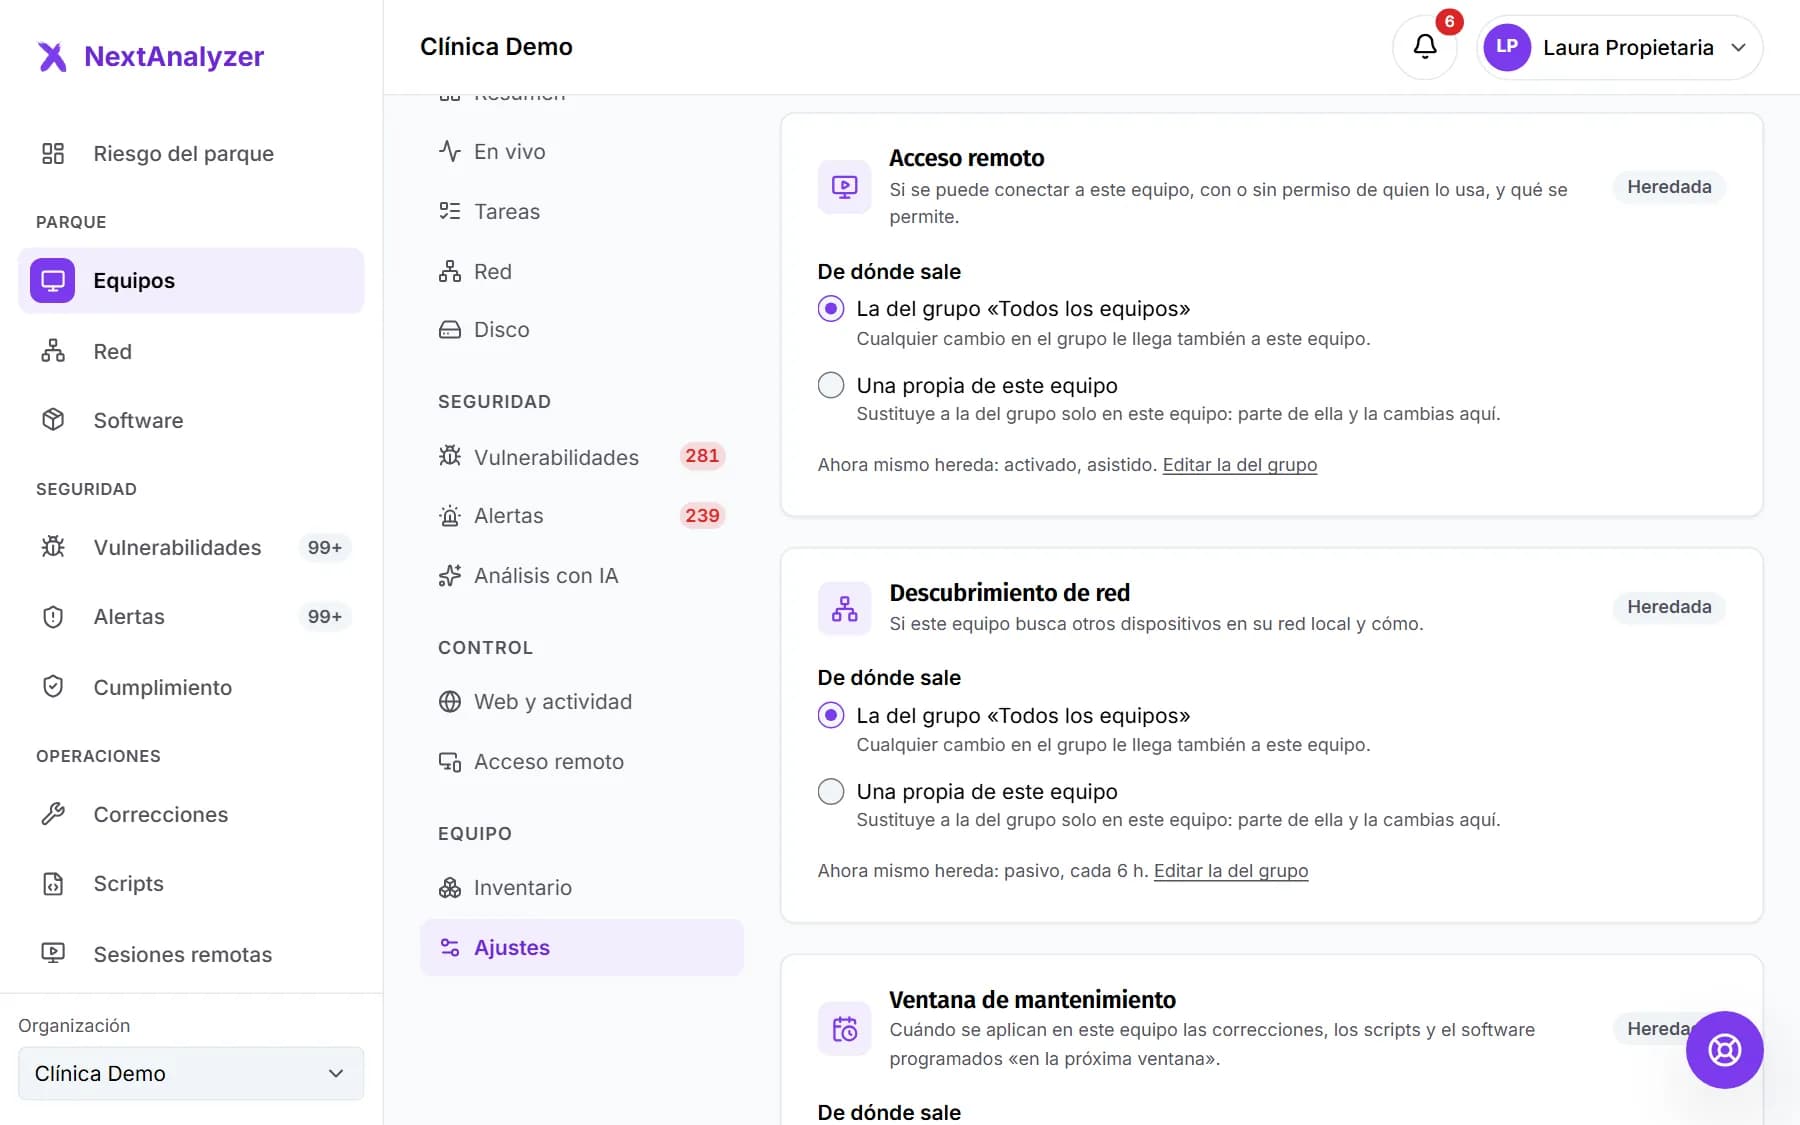The height and width of the screenshot is (1125, 1800).
Task: Open device Tareas tab
Action: tap(582, 211)
